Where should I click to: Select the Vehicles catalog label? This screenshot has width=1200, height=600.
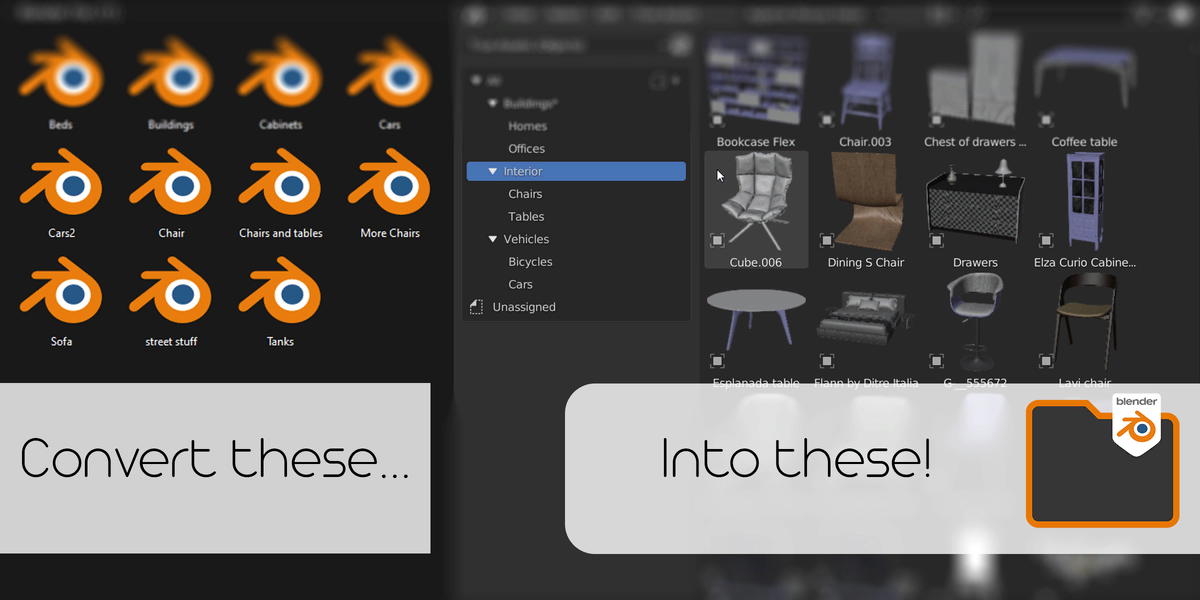point(526,240)
